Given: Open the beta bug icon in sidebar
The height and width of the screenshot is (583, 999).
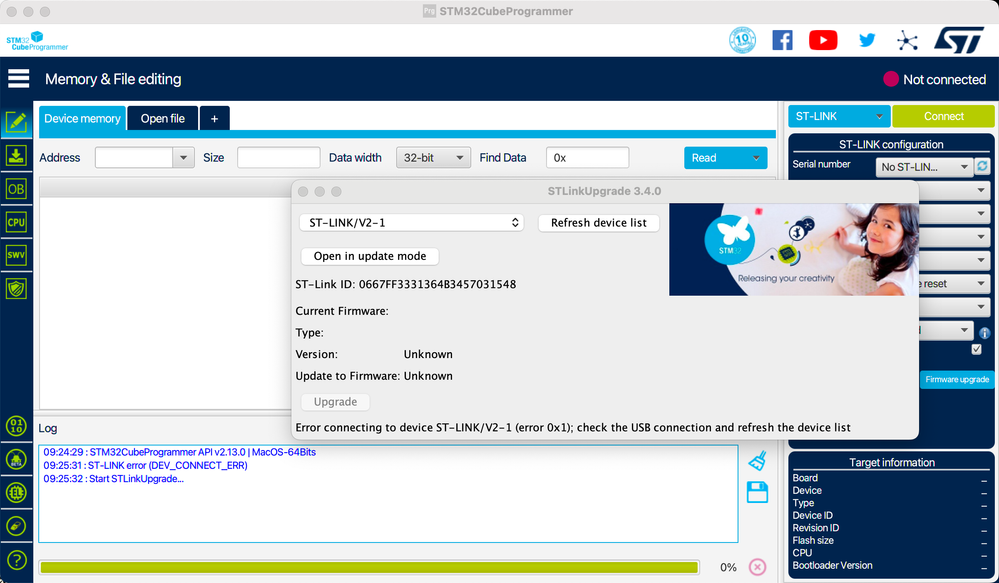Looking at the screenshot, I should (x=16, y=459).
